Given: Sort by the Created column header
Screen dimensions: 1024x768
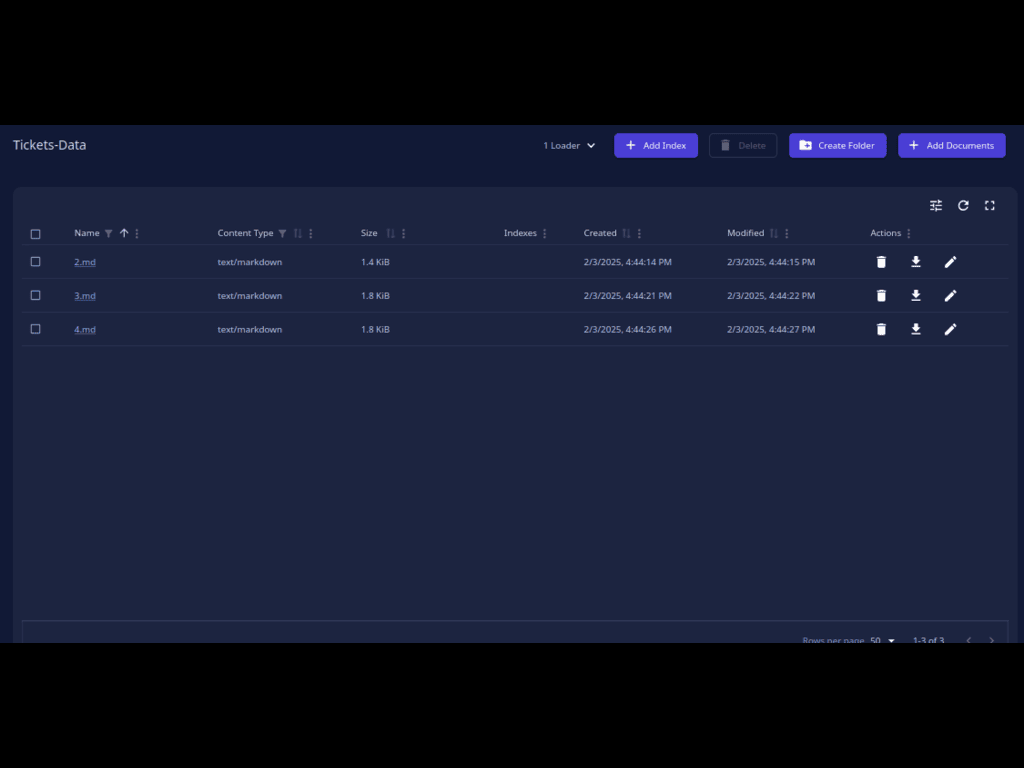Looking at the screenshot, I should click(x=600, y=233).
